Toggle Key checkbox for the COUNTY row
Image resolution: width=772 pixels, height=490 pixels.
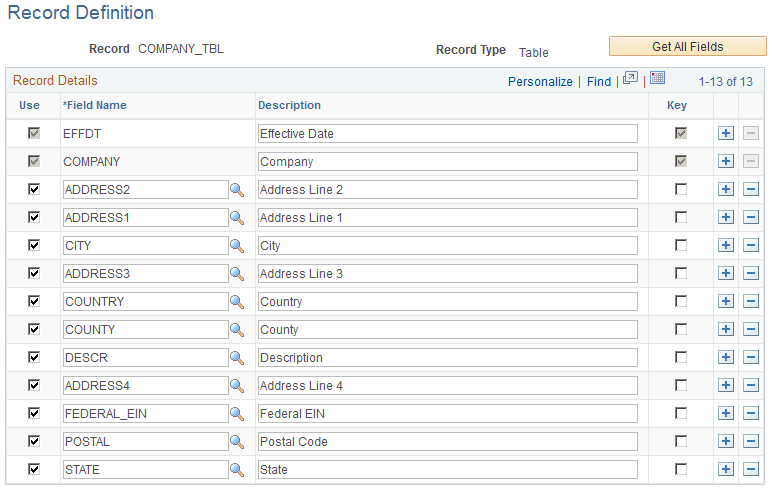coord(681,329)
